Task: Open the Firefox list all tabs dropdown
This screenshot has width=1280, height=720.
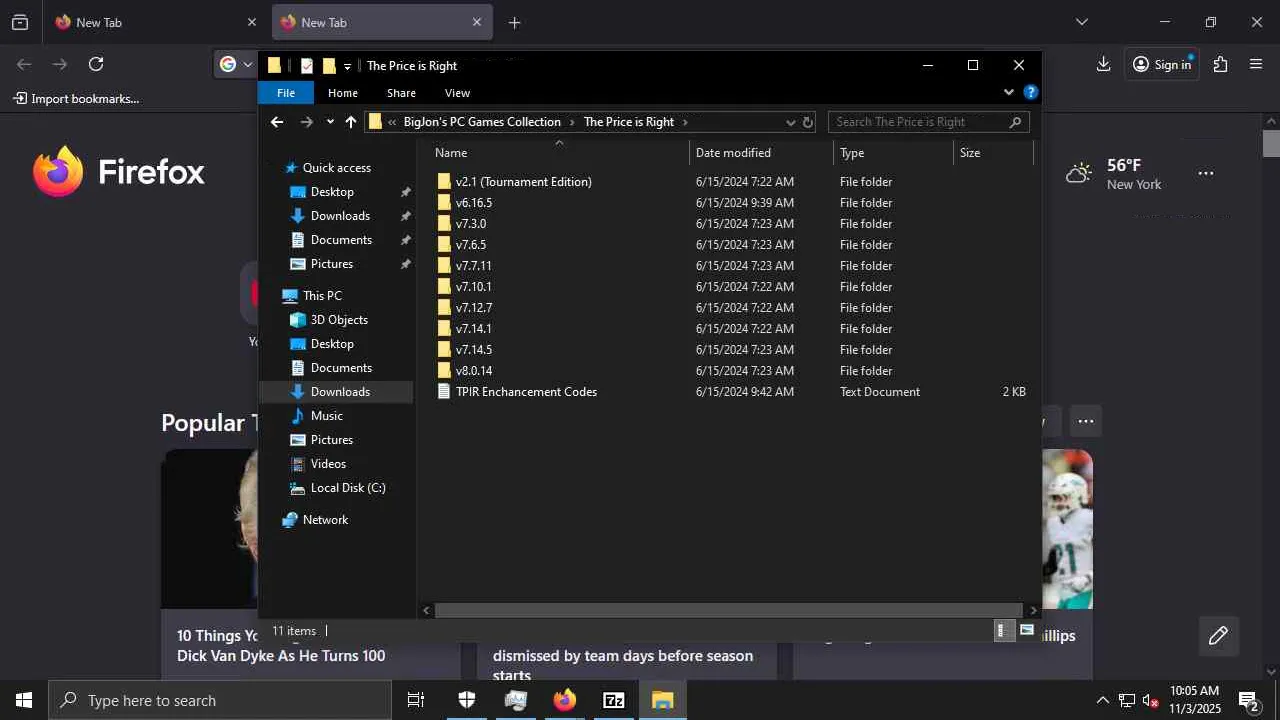Action: [1081, 22]
